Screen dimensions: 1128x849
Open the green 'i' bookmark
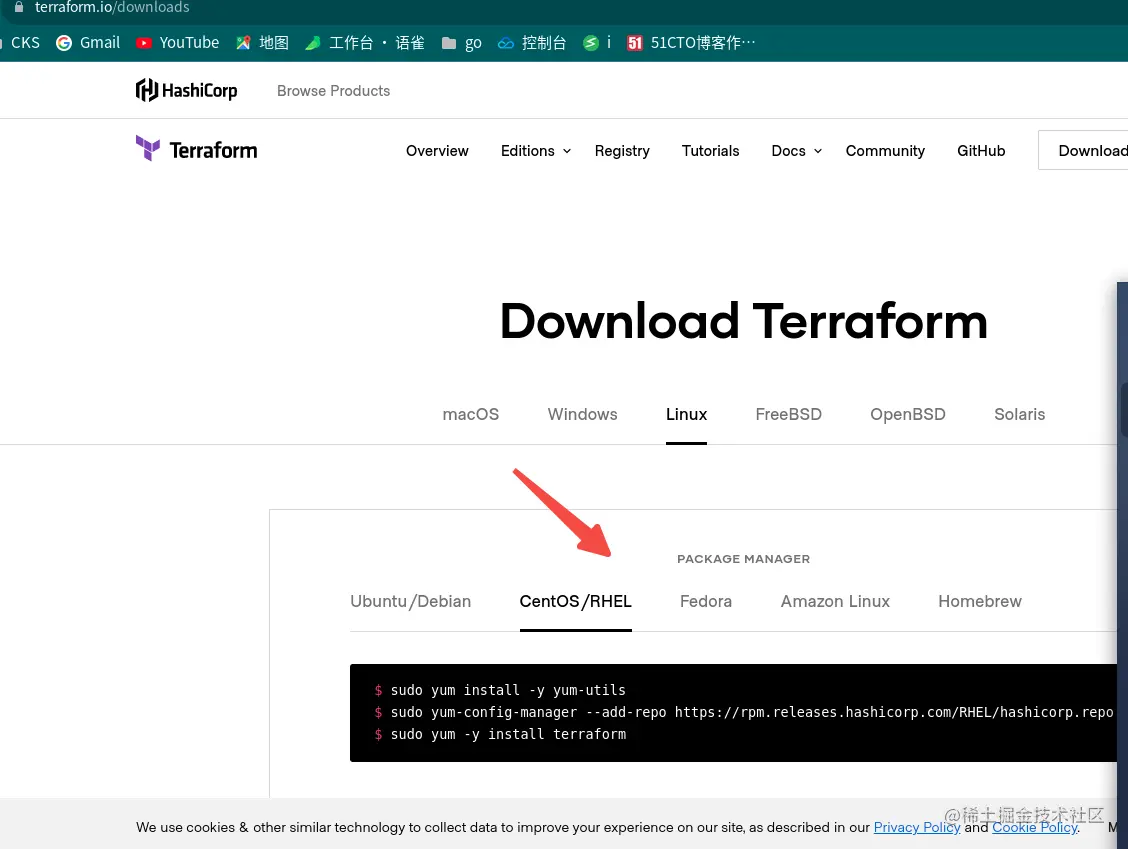[596, 42]
